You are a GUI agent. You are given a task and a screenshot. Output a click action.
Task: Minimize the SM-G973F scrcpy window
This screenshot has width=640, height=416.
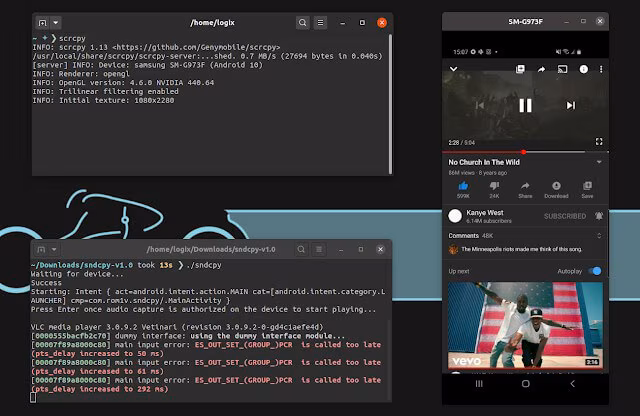566,22
